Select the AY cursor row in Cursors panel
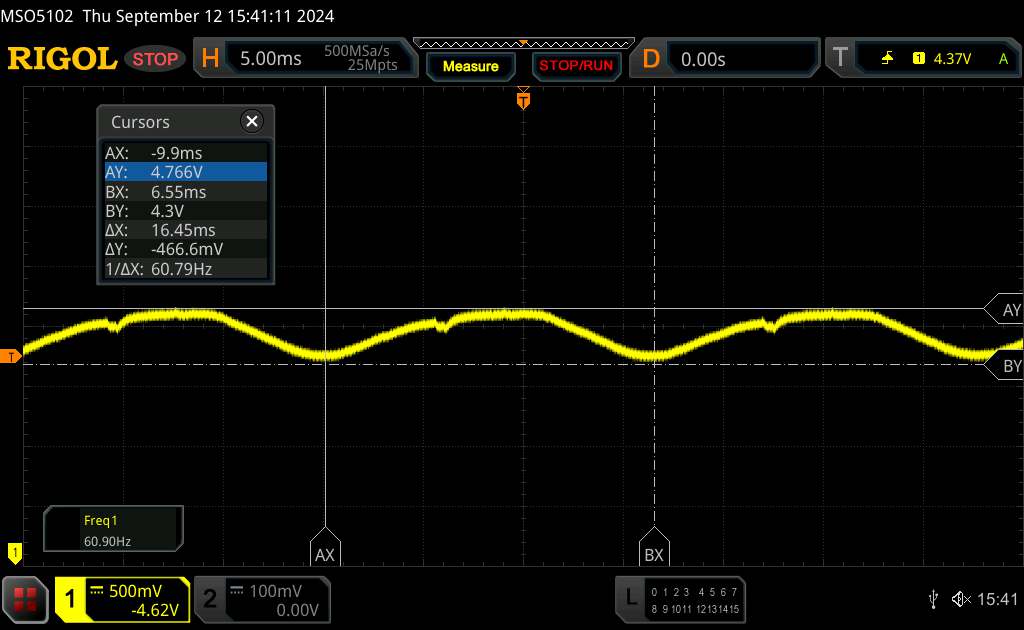This screenshot has height=630, width=1024. pos(186,172)
